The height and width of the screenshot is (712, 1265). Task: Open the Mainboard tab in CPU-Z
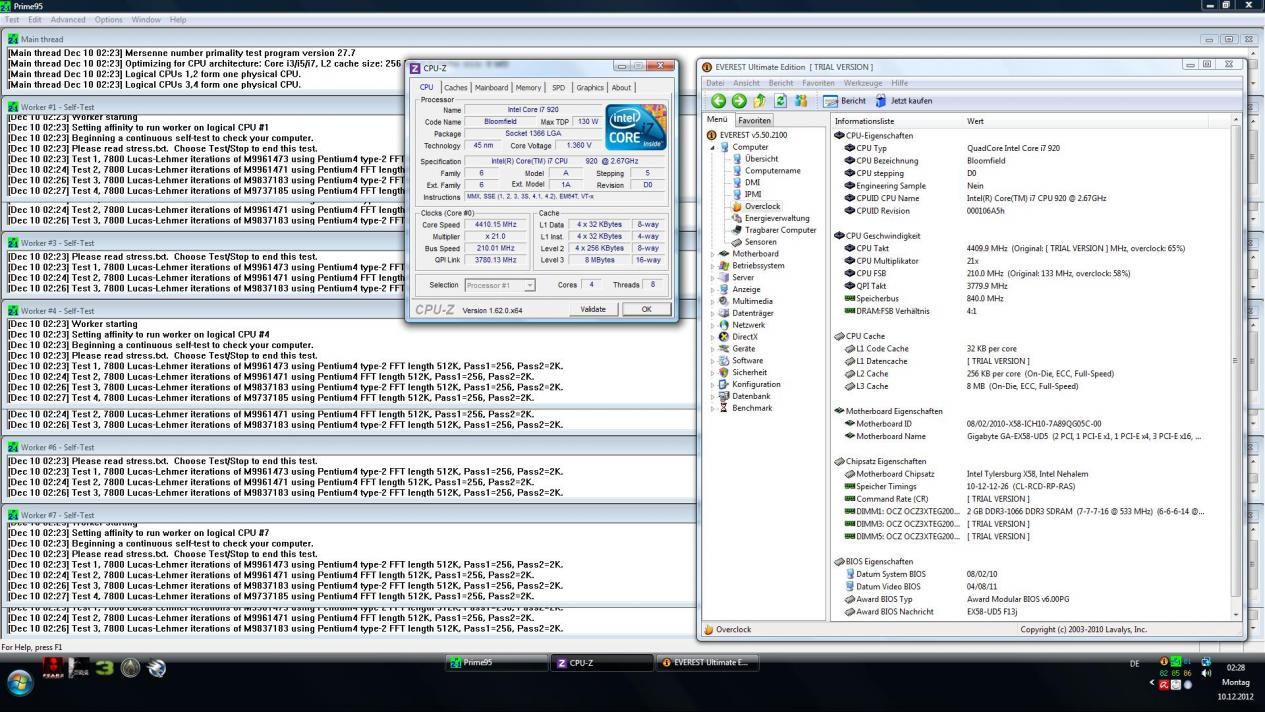pos(491,88)
